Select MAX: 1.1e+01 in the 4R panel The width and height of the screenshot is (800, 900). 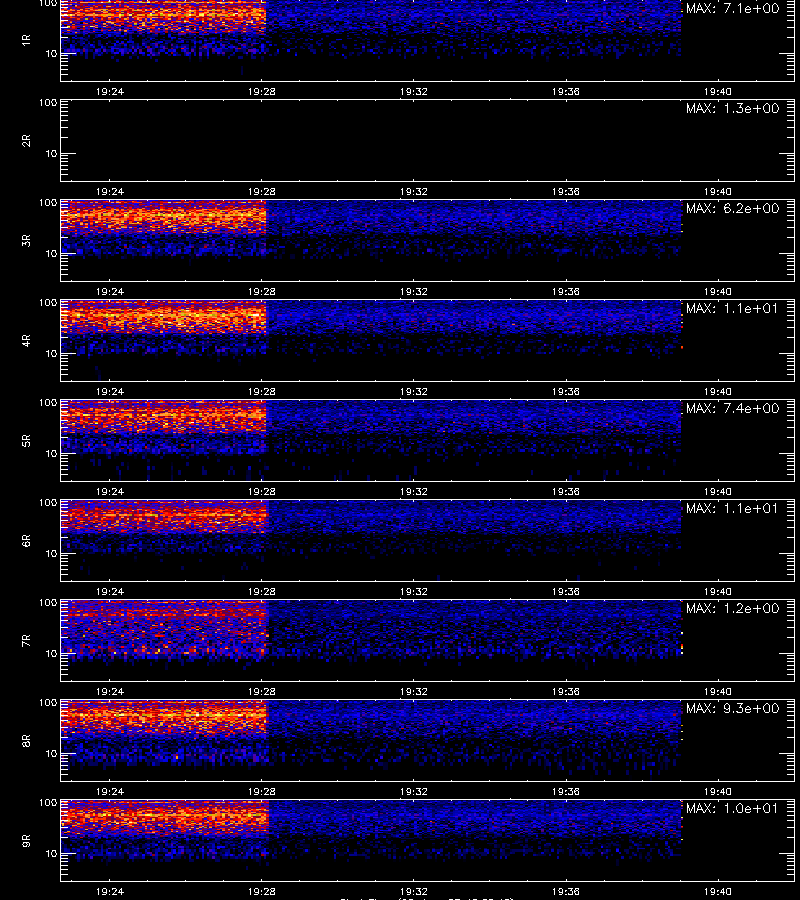point(732,308)
